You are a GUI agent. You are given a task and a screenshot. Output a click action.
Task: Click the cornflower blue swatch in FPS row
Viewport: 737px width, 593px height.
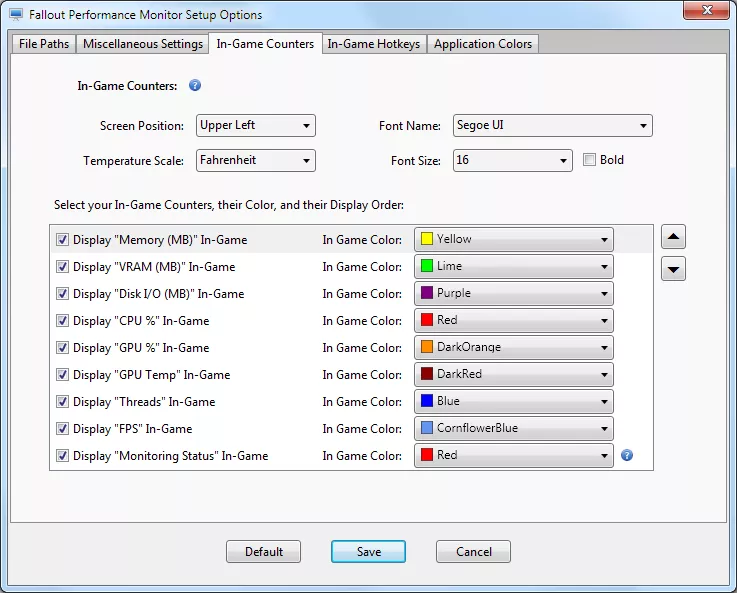[x=426, y=428]
